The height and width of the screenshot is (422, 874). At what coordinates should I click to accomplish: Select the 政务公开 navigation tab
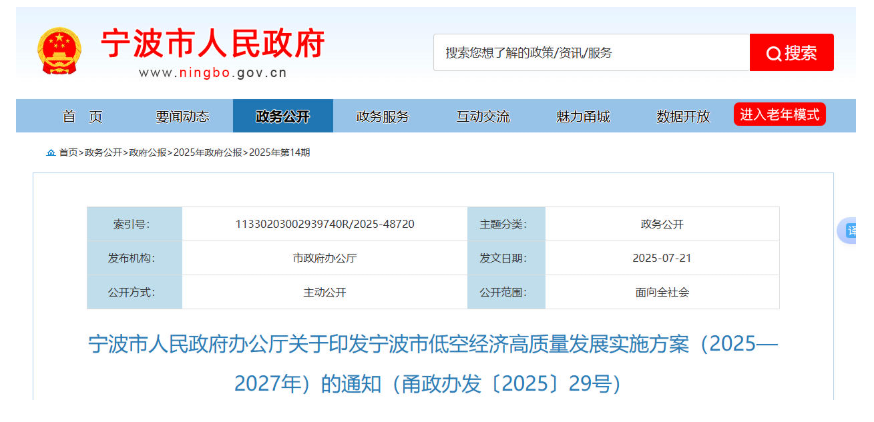[283, 116]
